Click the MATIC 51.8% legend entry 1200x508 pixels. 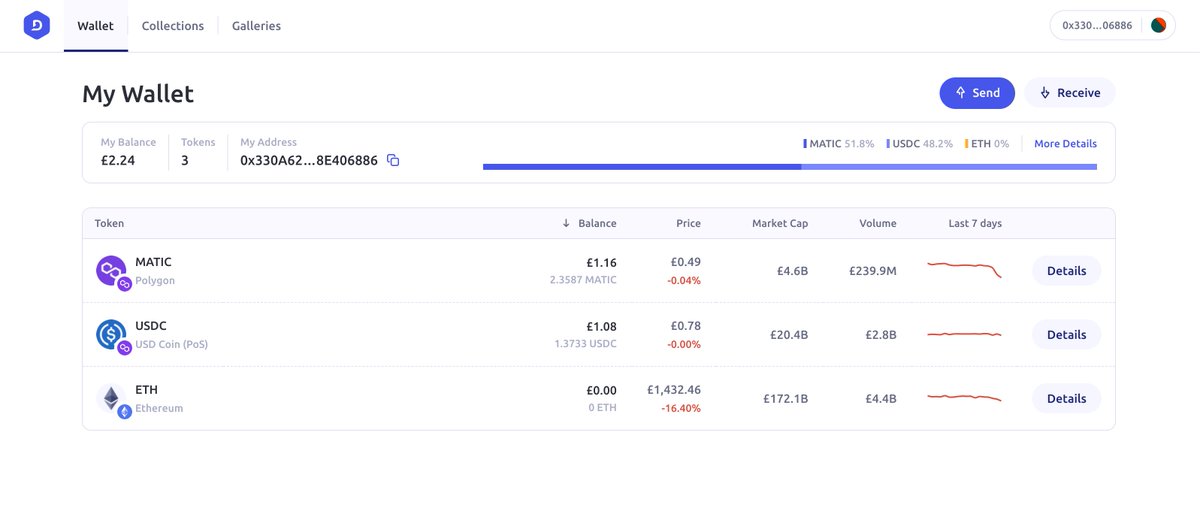[x=838, y=144]
